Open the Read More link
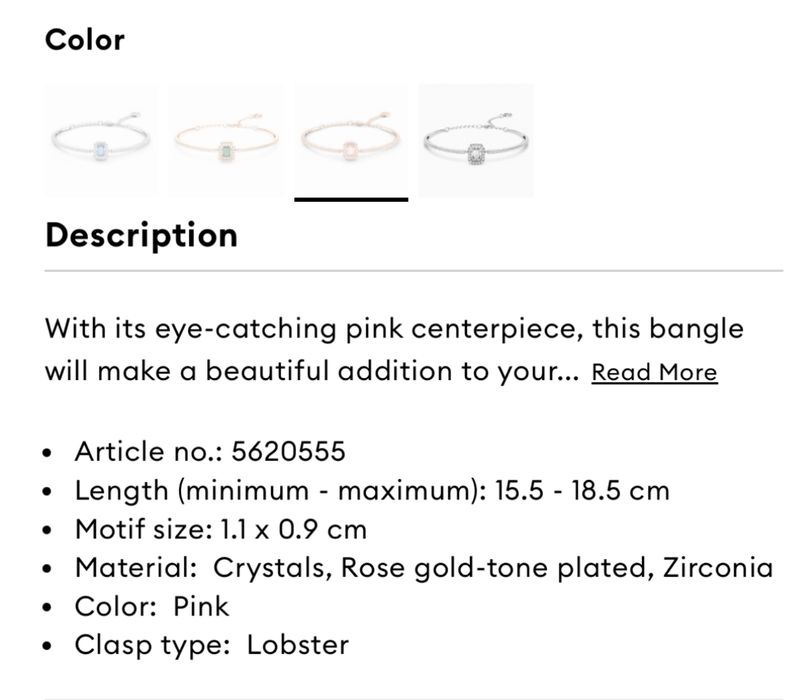 pyautogui.click(x=654, y=372)
